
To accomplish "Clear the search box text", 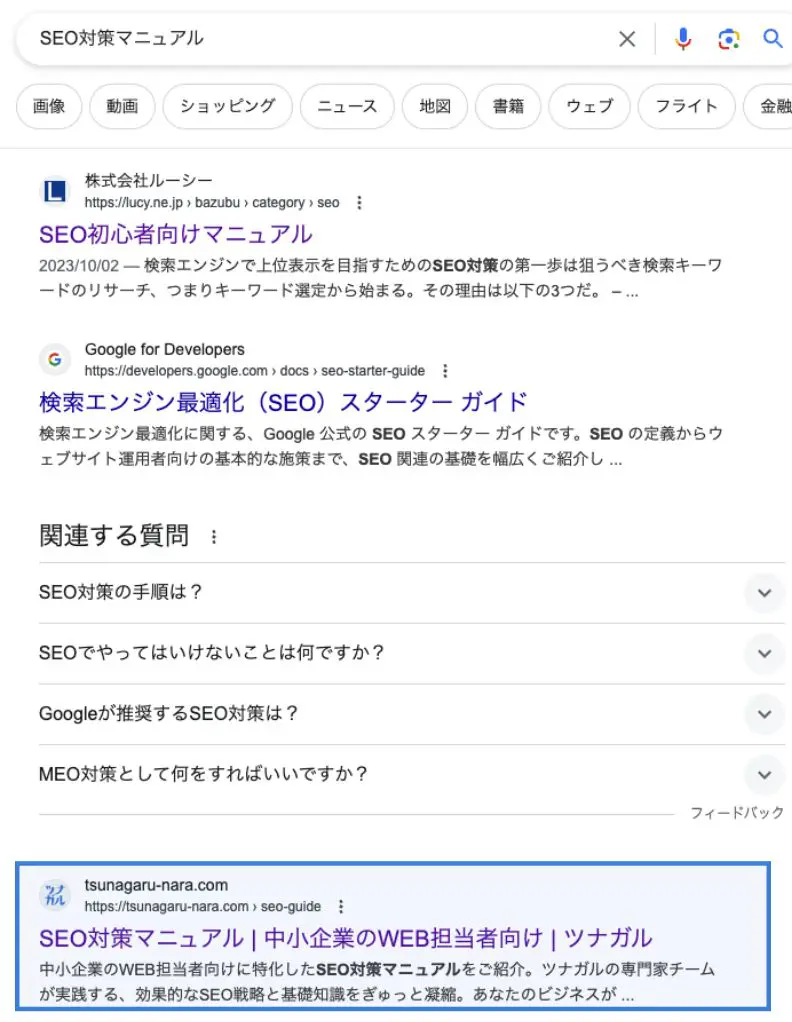I will tap(627, 39).
